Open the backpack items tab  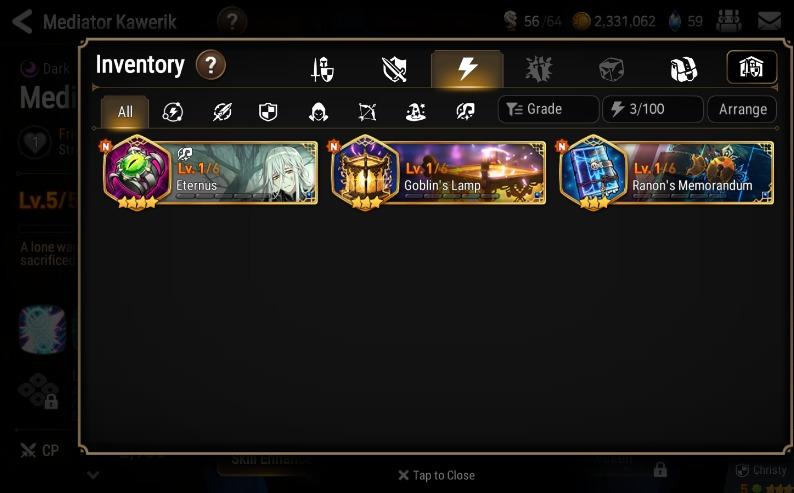tap(683, 69)
